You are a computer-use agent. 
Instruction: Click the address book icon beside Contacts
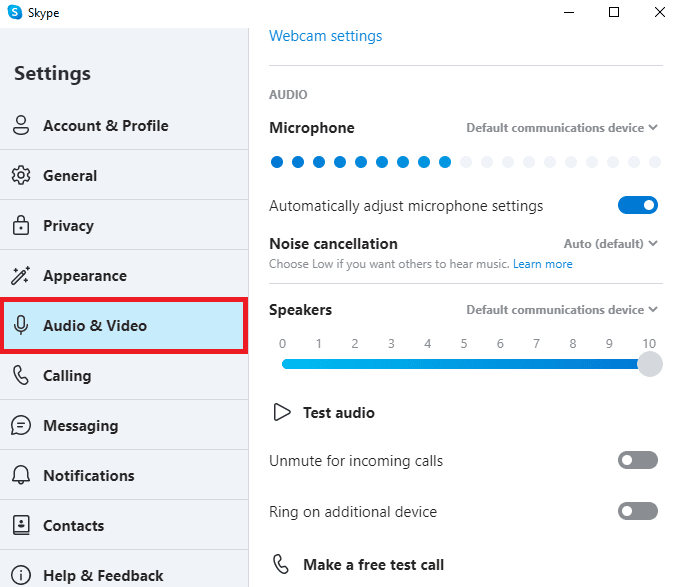21,525
